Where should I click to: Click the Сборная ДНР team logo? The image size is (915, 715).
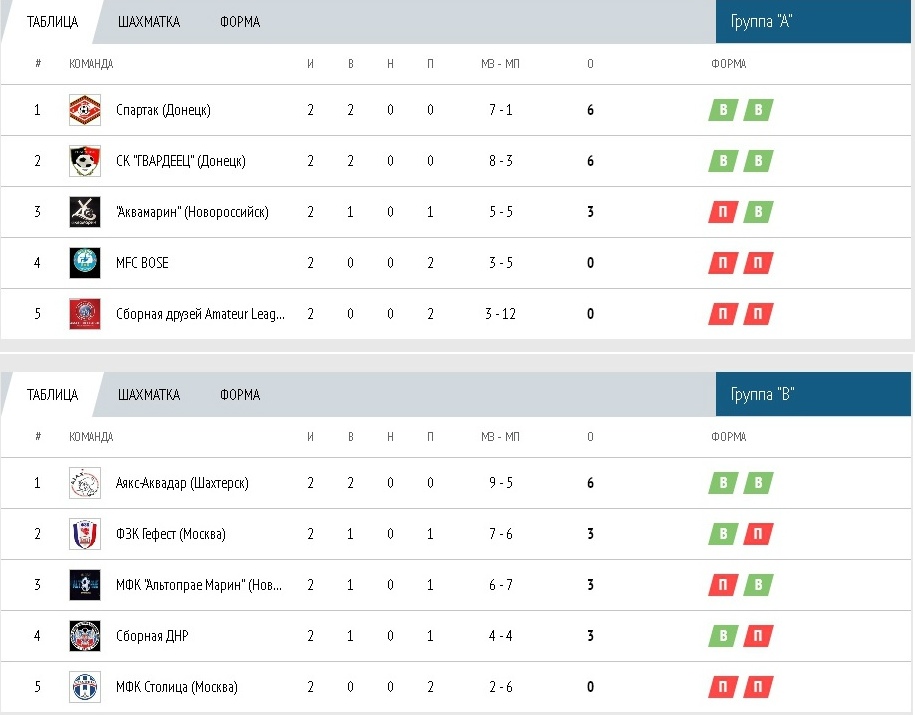pos(85,636)
